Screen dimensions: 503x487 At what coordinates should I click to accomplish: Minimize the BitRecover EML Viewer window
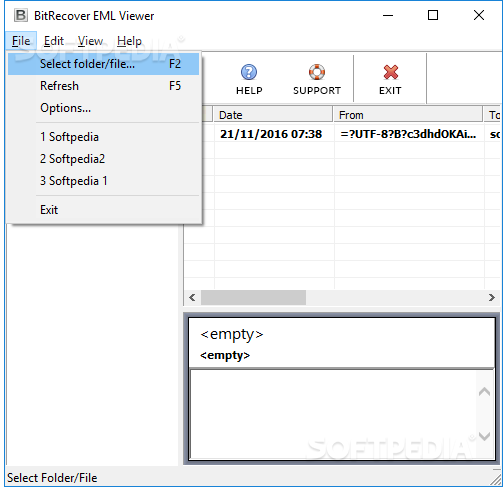[388, 15]
